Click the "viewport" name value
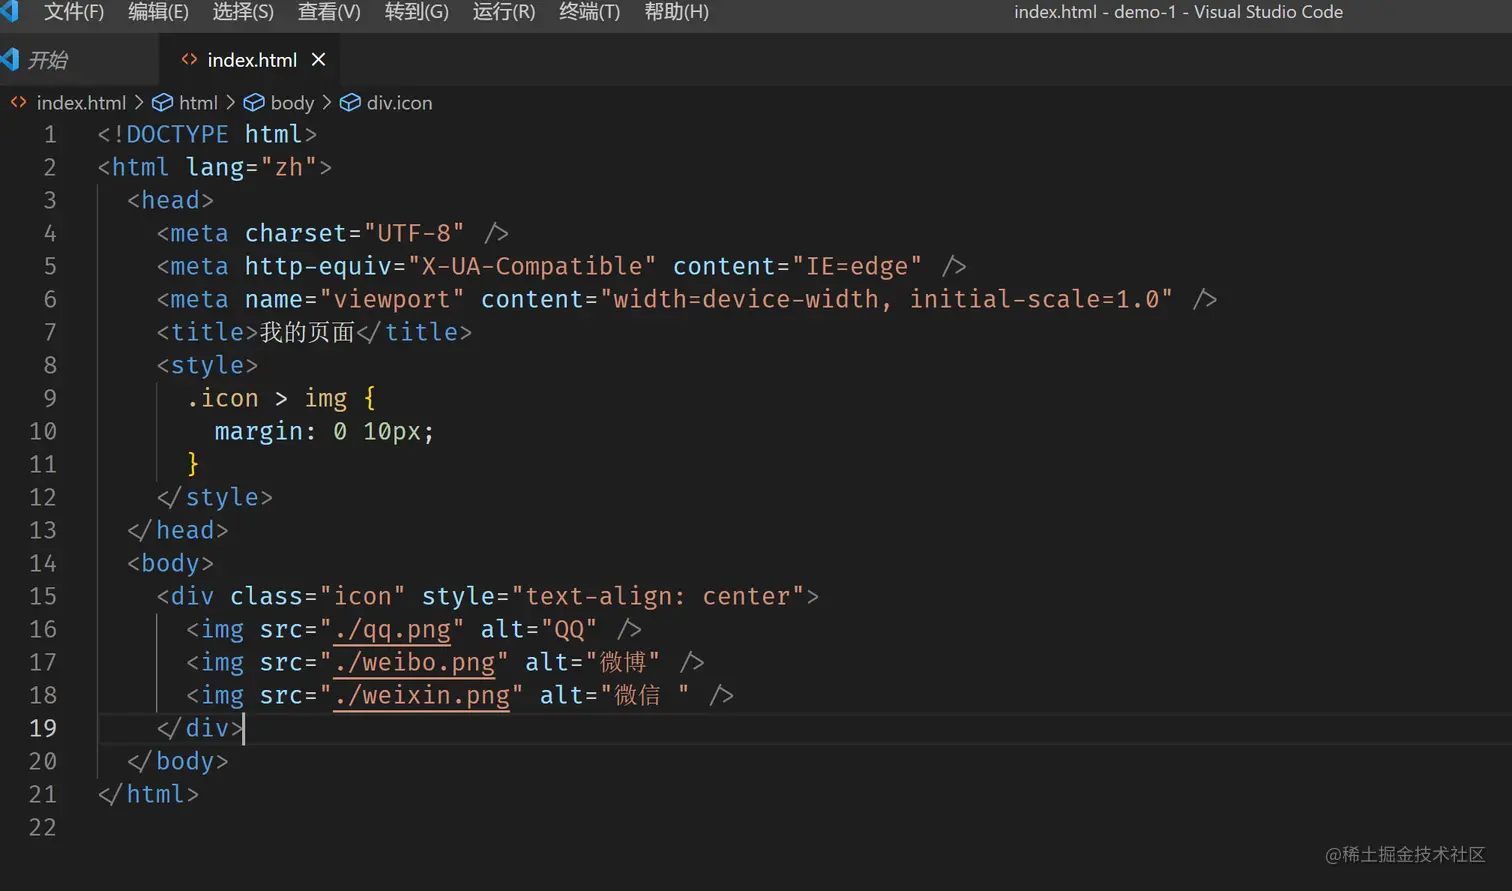The height and width of the screenshot is (891, 1512). 391,299
